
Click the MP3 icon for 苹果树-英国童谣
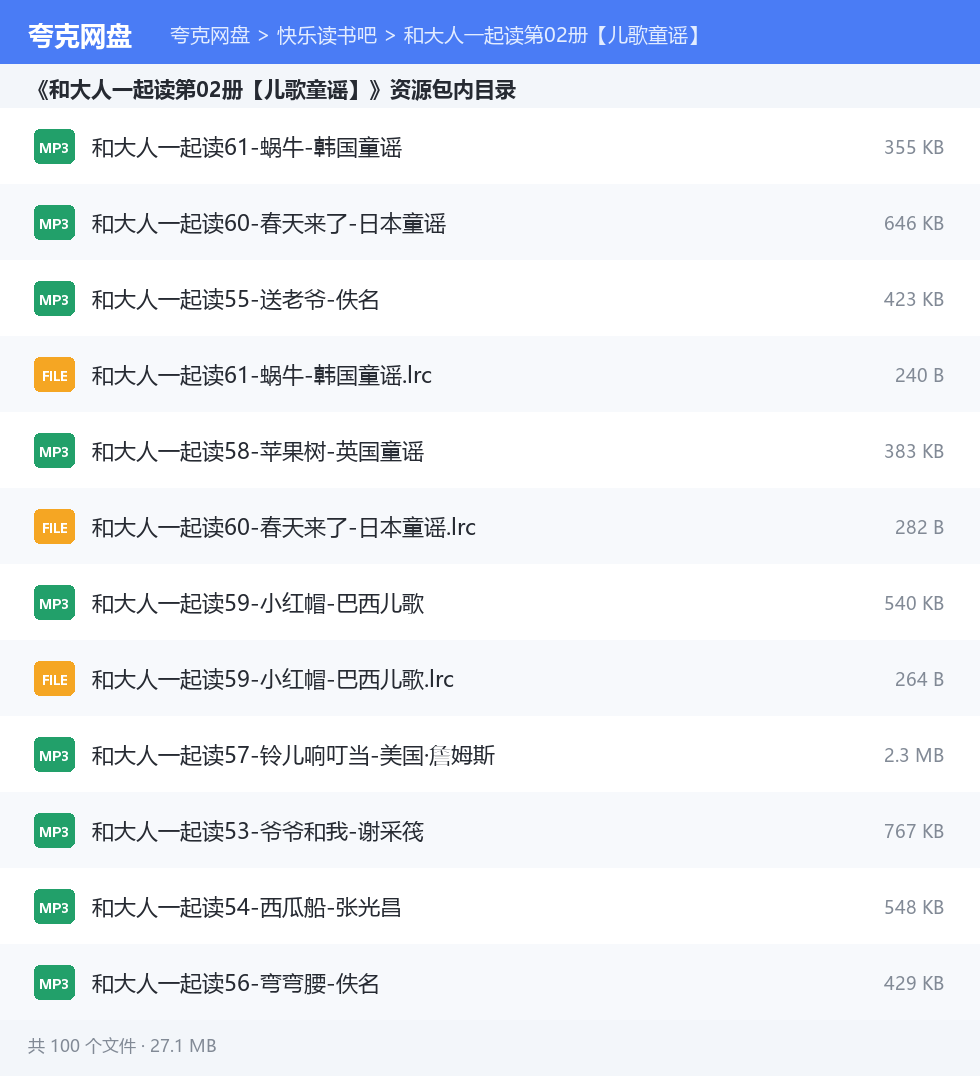pyautogui.click(x=54, y=451)
